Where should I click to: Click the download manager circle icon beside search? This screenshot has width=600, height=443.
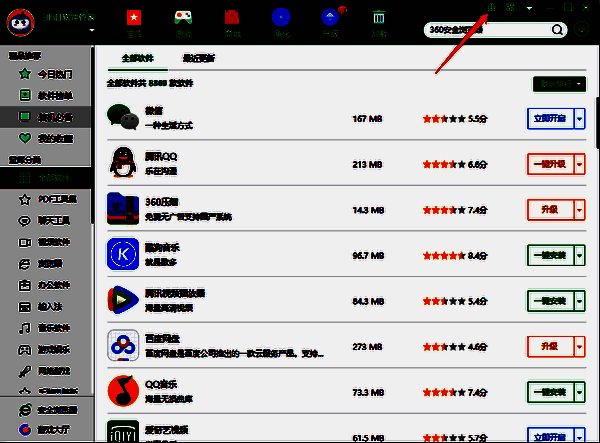[582, 29]
